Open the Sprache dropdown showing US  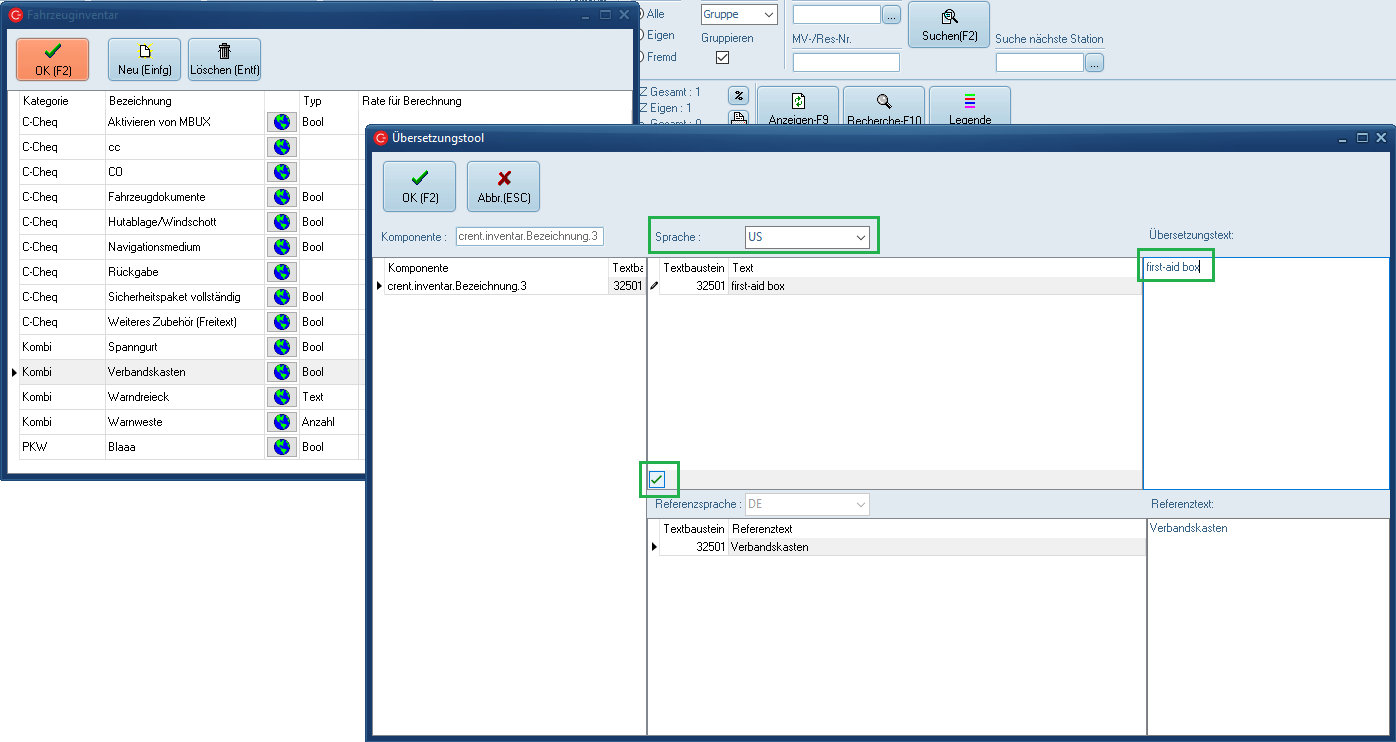[806, 238]
